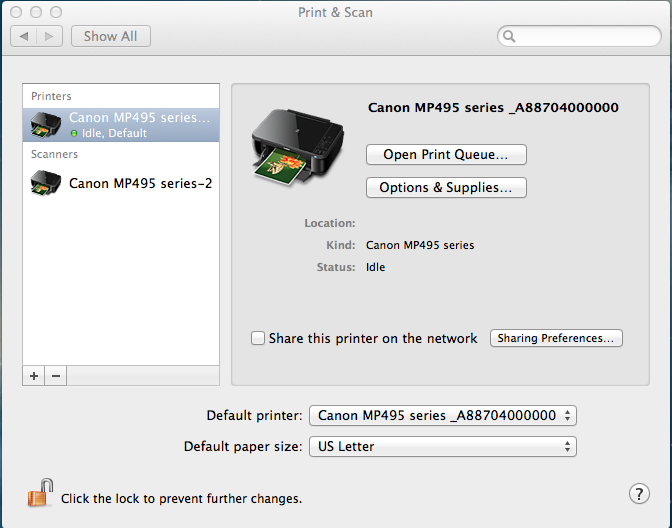
Task: Click the Canon MP495 series-2 scanner icon
Action: (x=46, y=183)
